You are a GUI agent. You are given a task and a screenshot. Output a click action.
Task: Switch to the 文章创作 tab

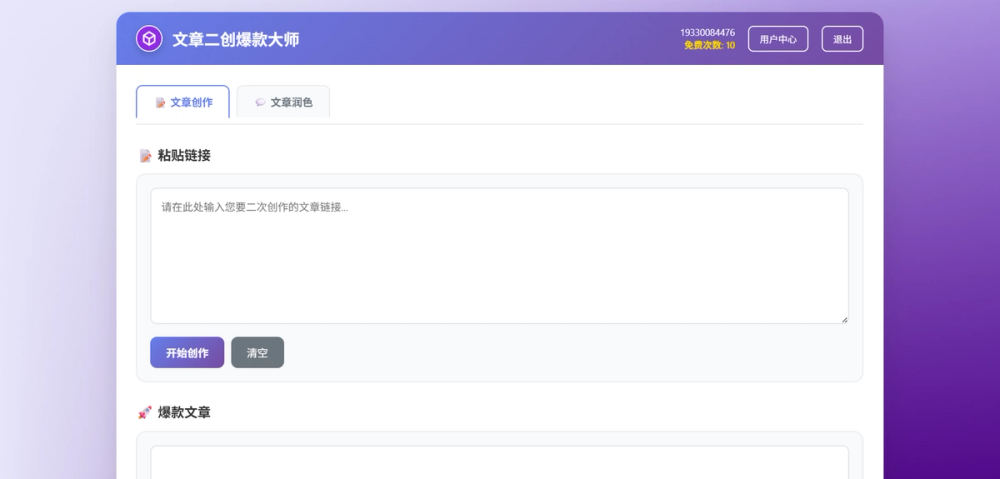(x=182, y=102)
